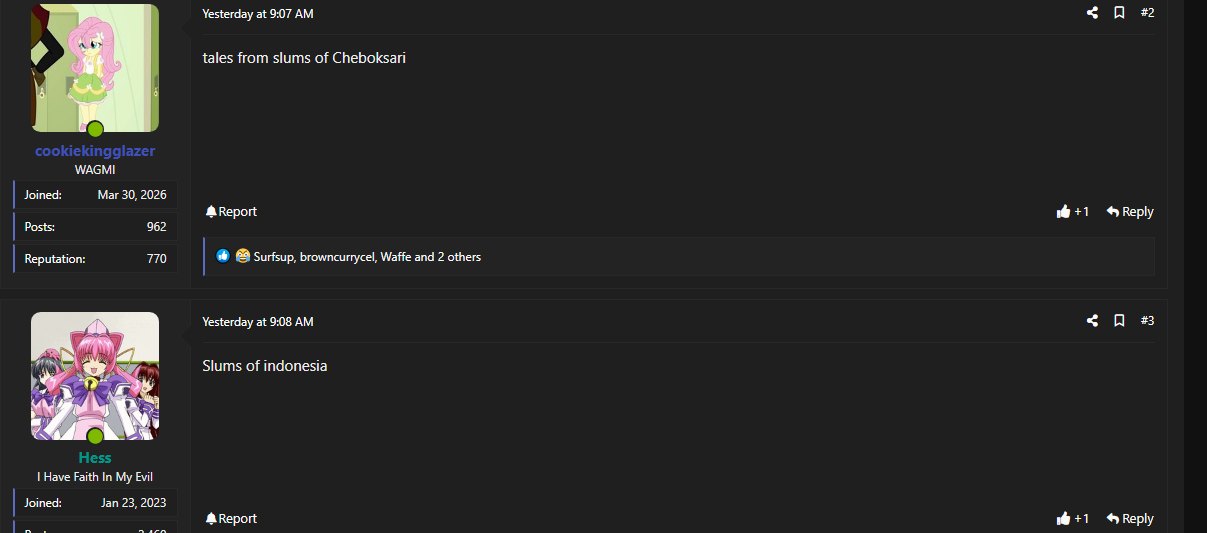
Task: Reply to post #2
Action: point(1130,212)
